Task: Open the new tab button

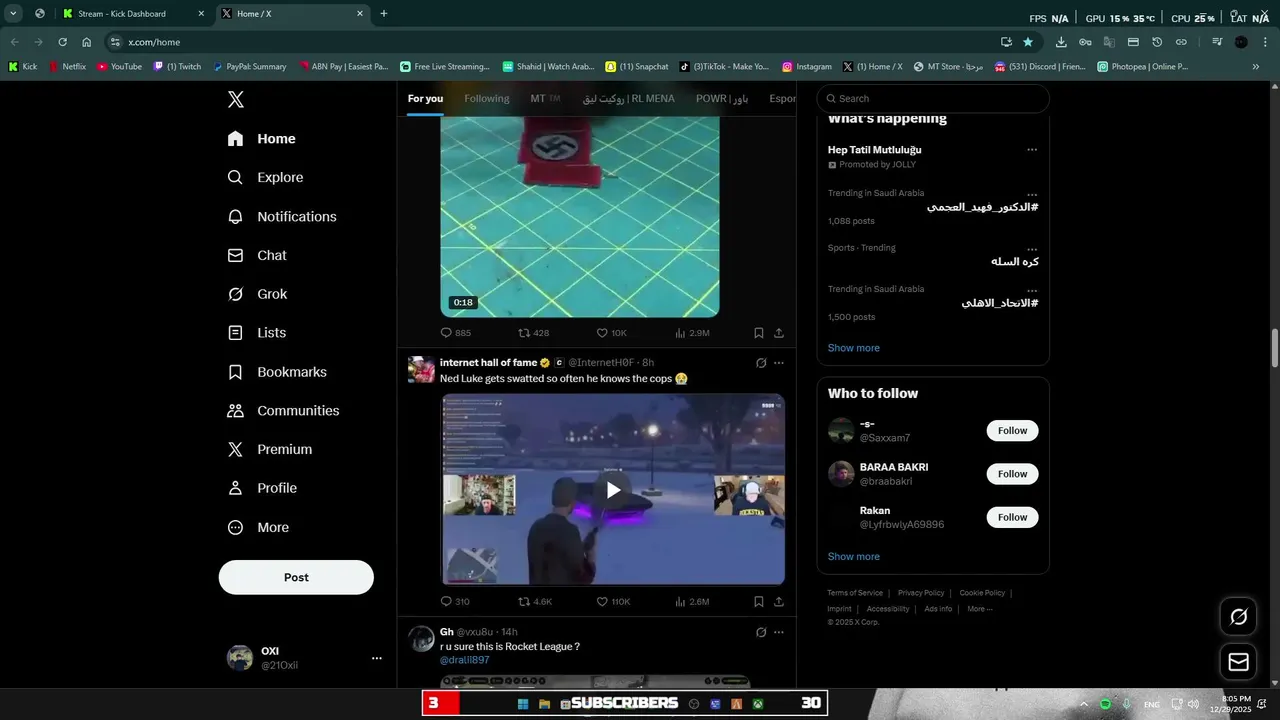Action: coord(384,14)
